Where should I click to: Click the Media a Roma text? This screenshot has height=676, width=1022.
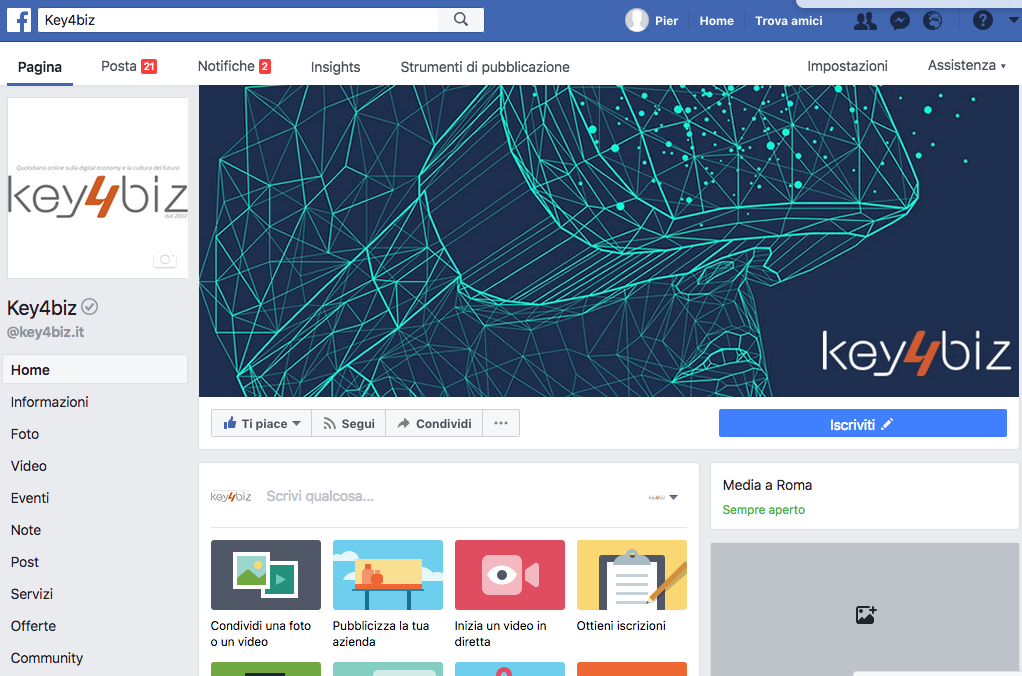coord(767,485)
